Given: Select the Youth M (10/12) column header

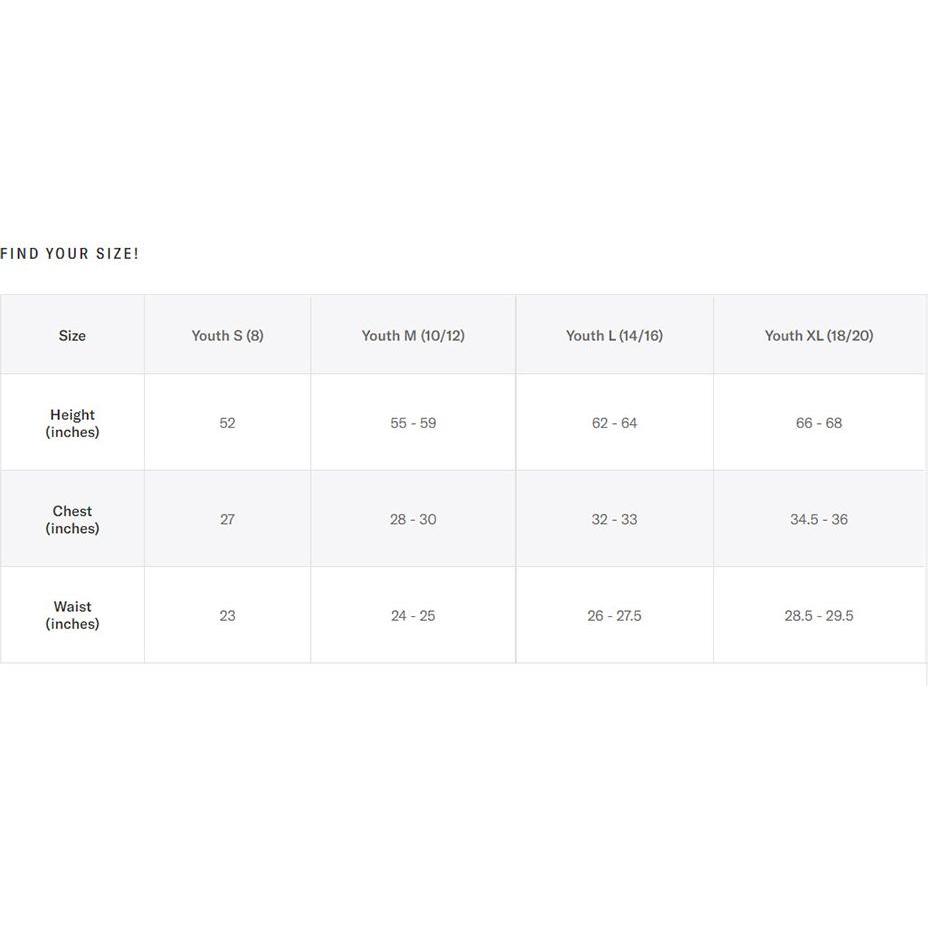Looking at the screenshot, I should [413, 335].
